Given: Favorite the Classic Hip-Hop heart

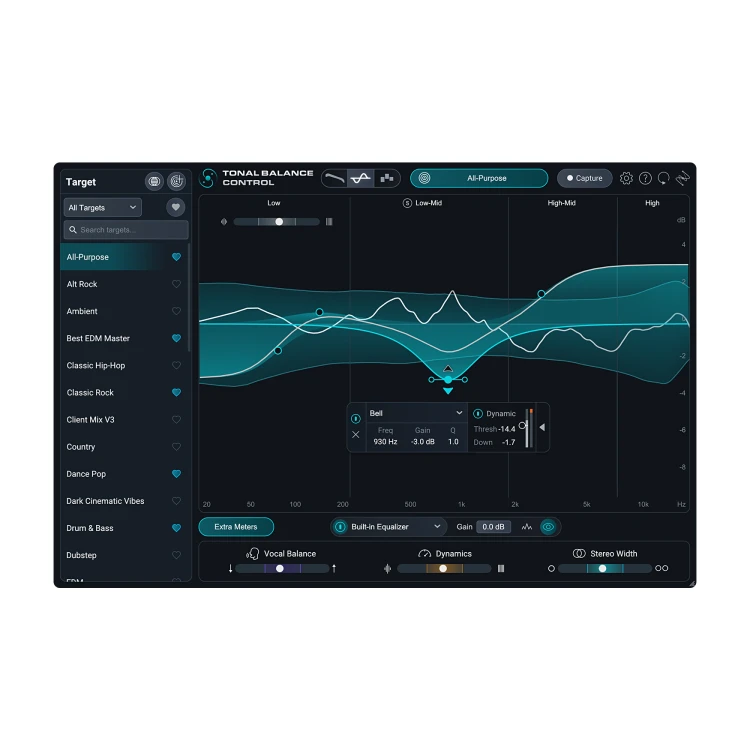Looking at the screenshot, I should tap(176, 365).
